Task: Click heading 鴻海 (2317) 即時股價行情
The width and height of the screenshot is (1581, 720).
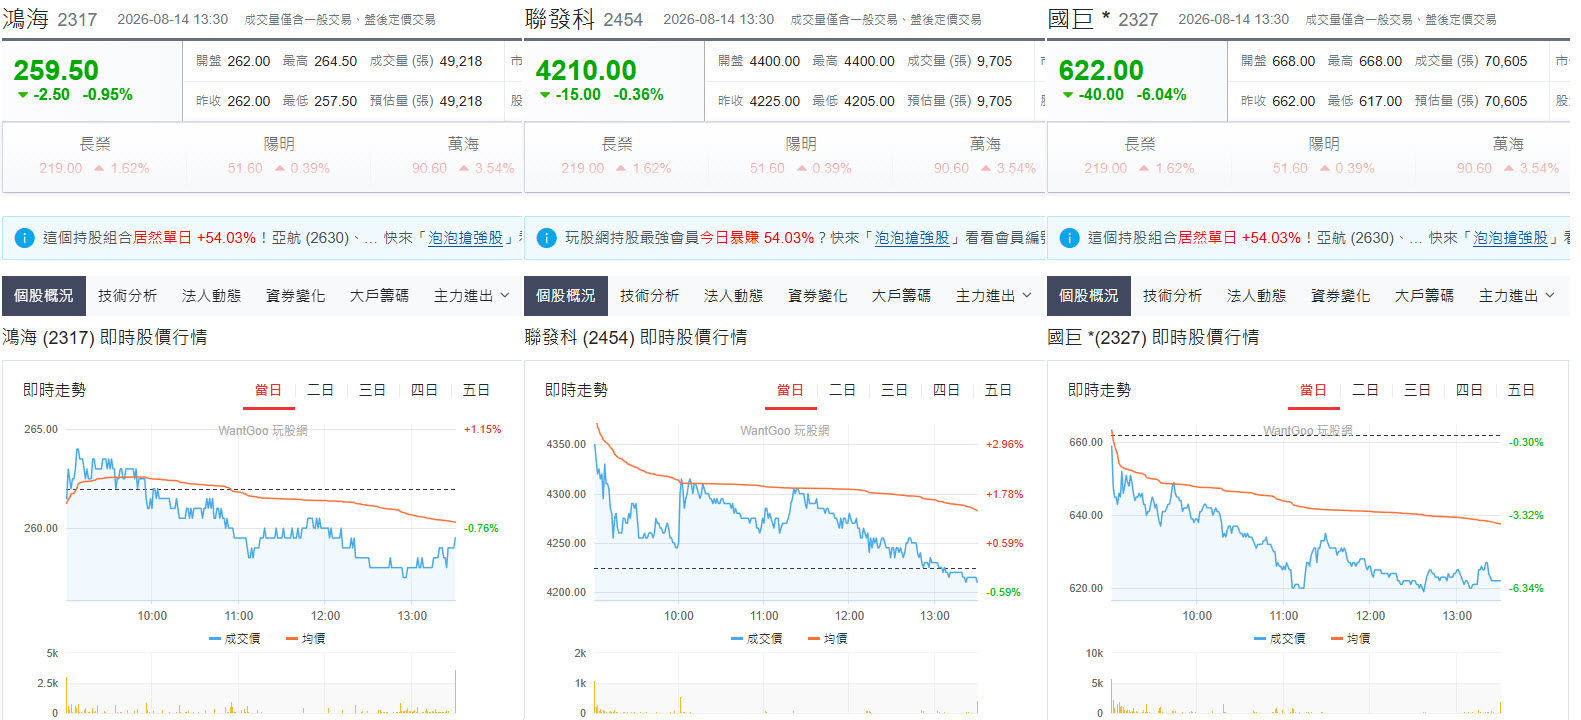Action: [x=105, y=338]
